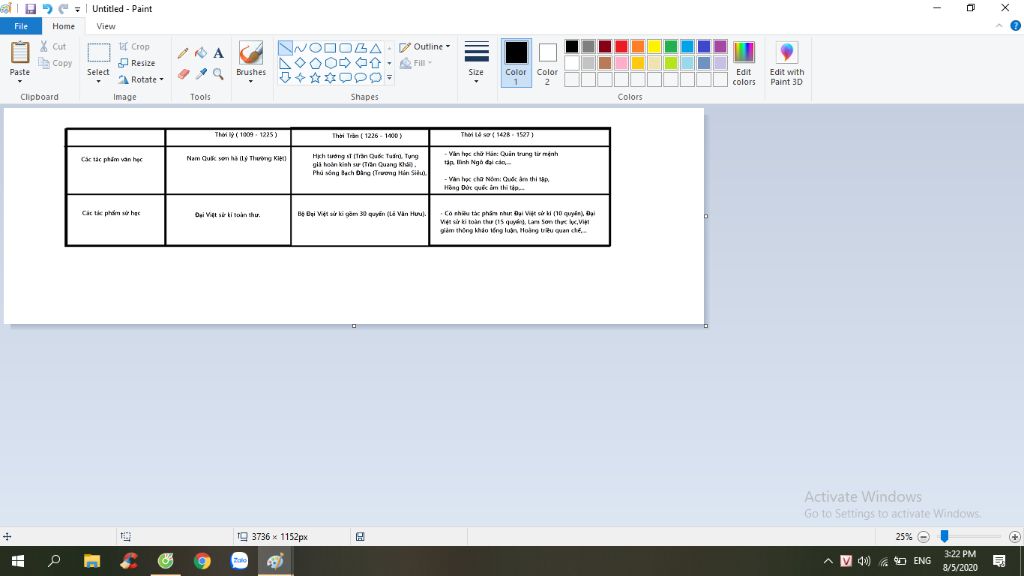Activate Color 1 foreground selector

(516, 63)
